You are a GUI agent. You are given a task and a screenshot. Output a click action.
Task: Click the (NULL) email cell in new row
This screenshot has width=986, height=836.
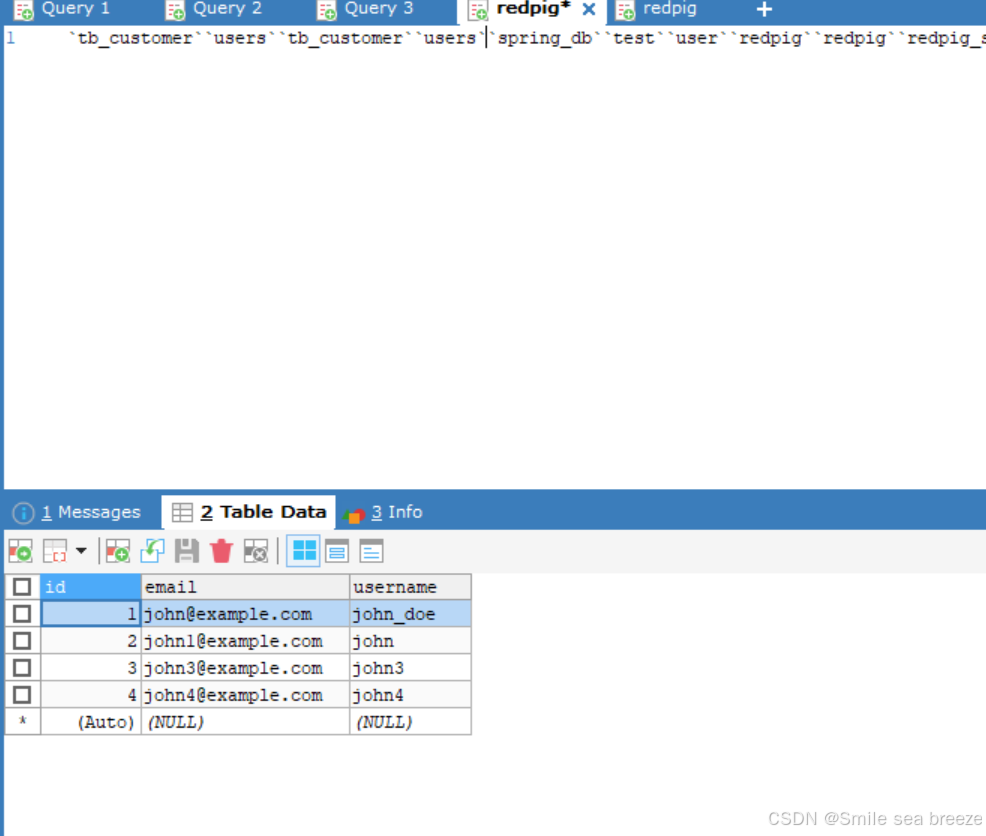point(245,722)
